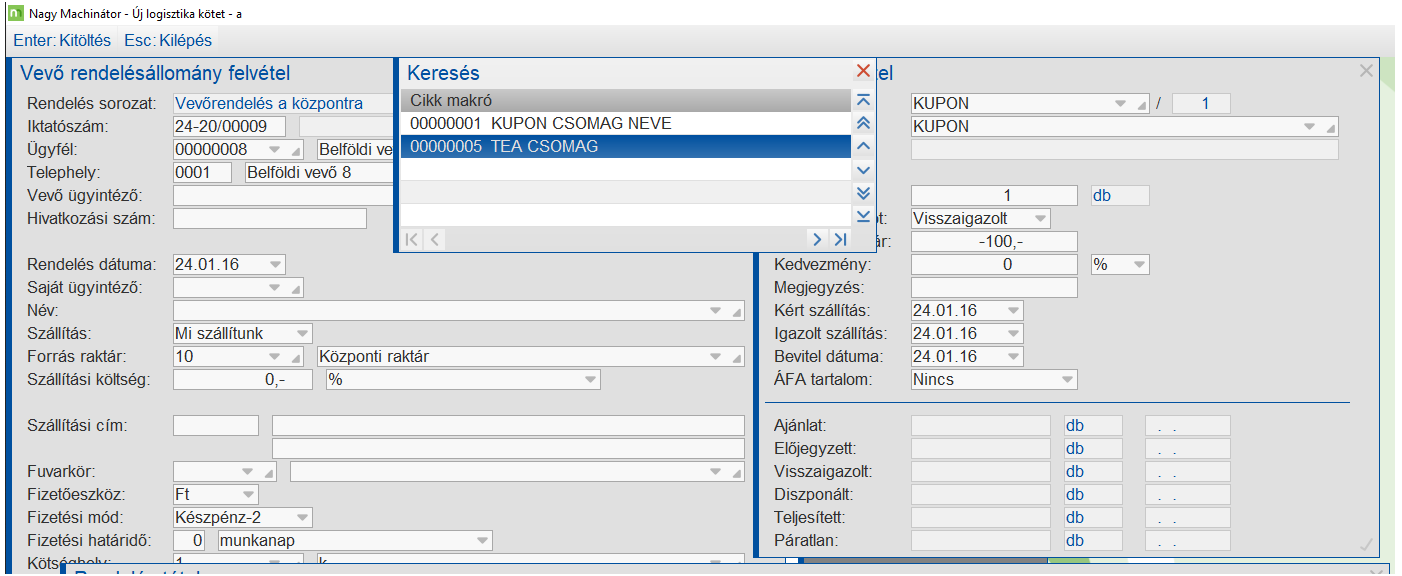The image size is (1402, 576).
Task: Click the 'Esc: Kilépés' menu item
Action: [168, 41]
